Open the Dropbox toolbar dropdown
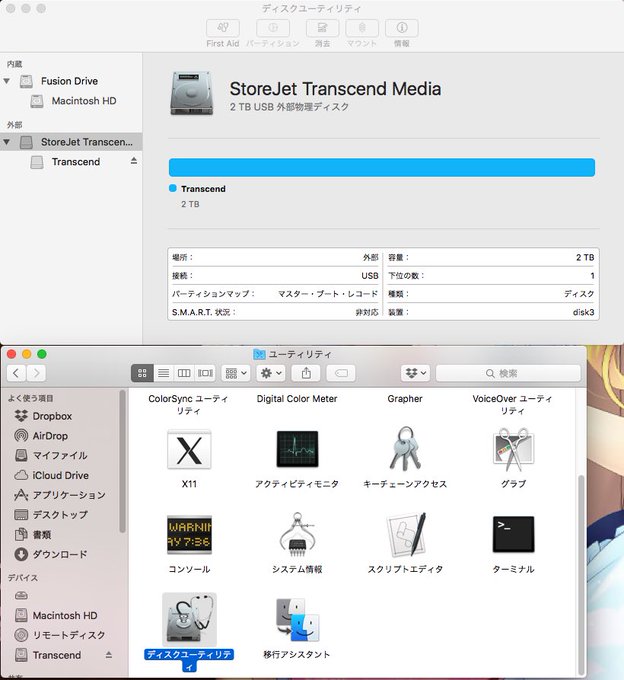The image size is (624, 680). coord(415,373)
